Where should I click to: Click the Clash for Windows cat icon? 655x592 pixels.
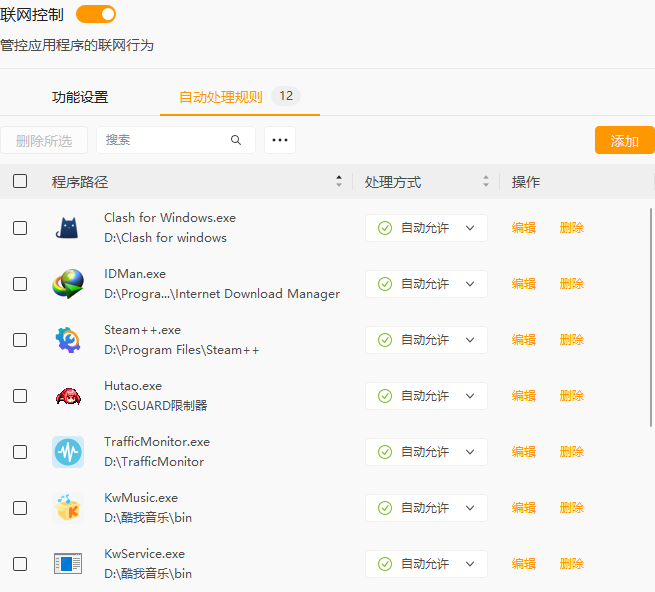68,228
